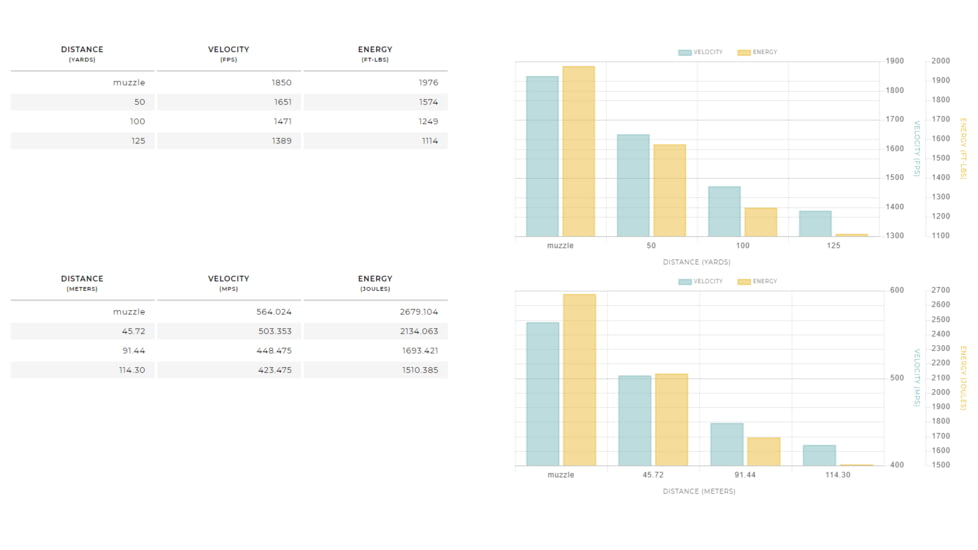Viewport: 978px width, 550px height.
Task: Select the velocity bar at 125 yards
Action: (x=815, y=224)
